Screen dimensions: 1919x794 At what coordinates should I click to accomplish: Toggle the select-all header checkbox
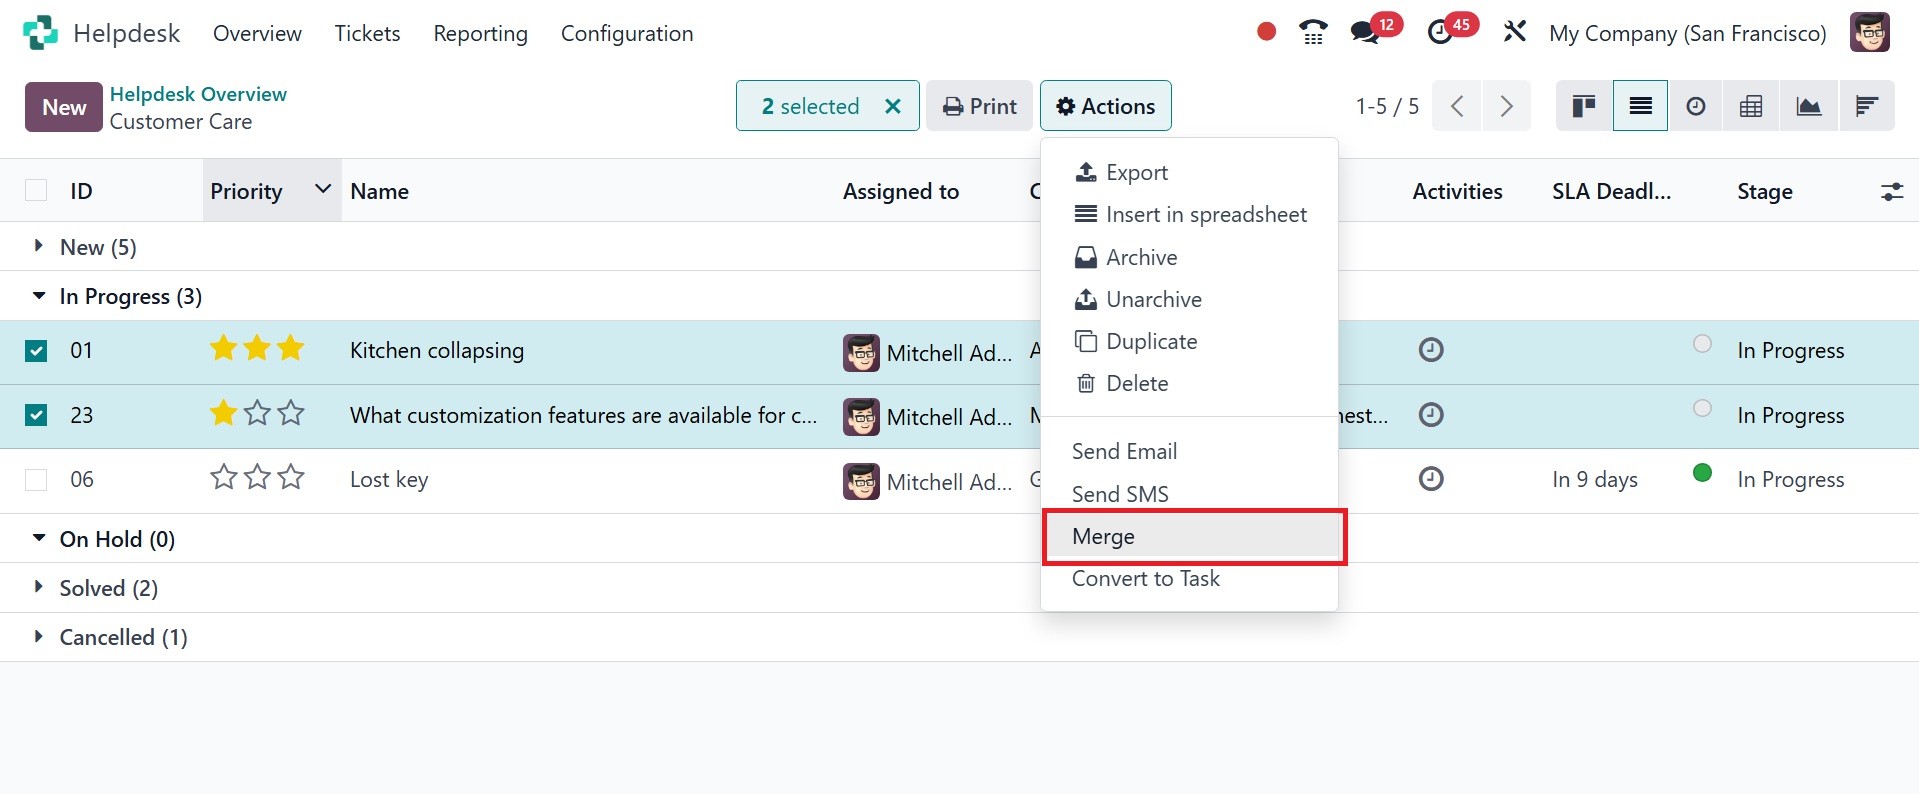pyautogui.click(x=36, y=191)
